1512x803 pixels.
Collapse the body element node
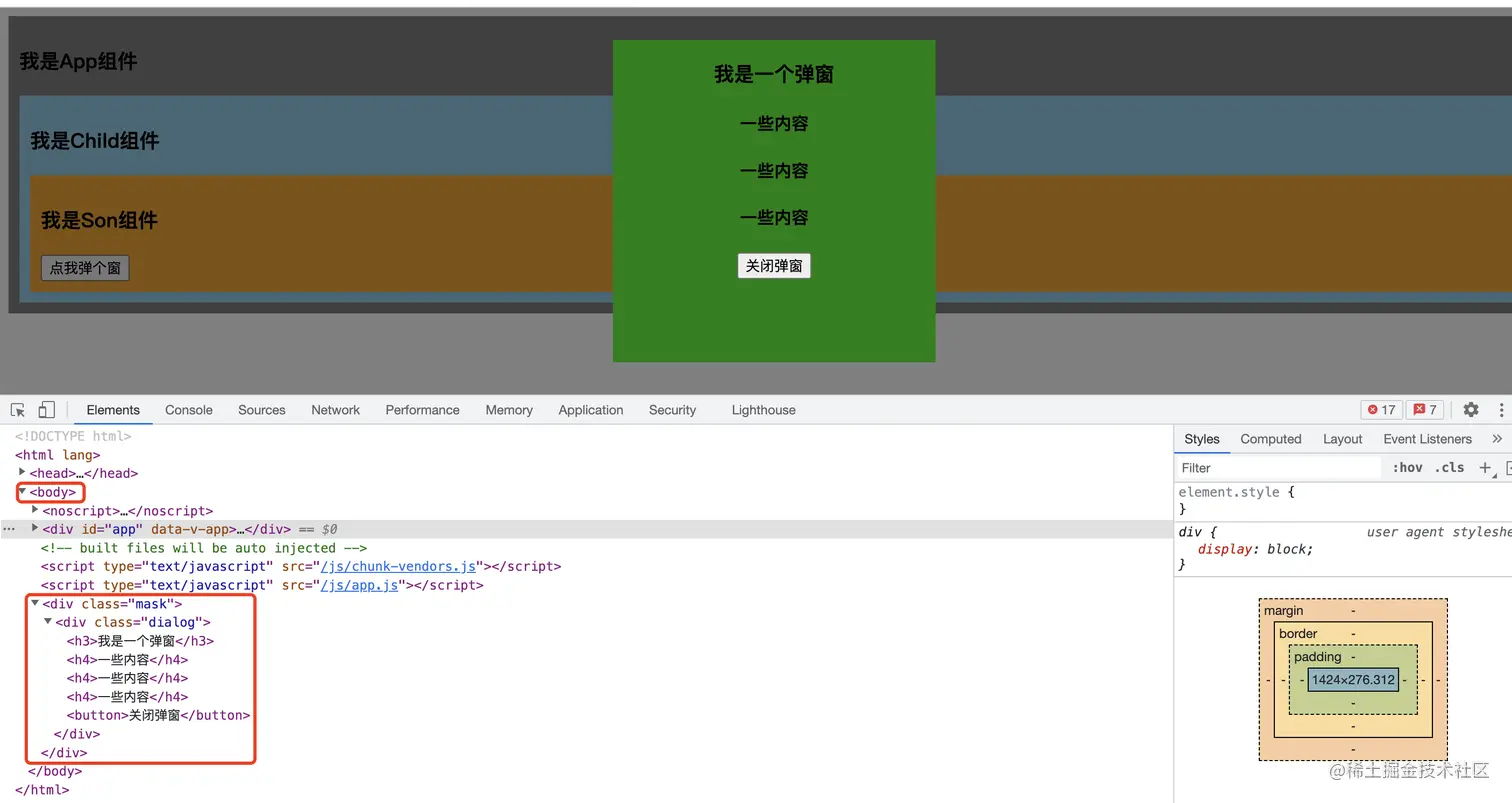coord(22,492)
